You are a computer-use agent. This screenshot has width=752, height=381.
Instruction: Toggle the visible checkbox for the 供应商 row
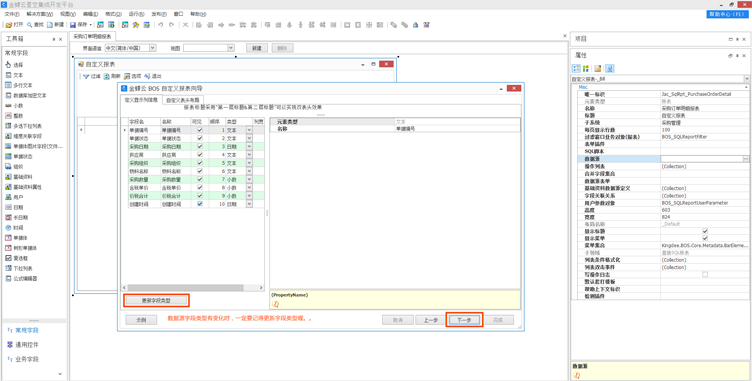(200, 155)
